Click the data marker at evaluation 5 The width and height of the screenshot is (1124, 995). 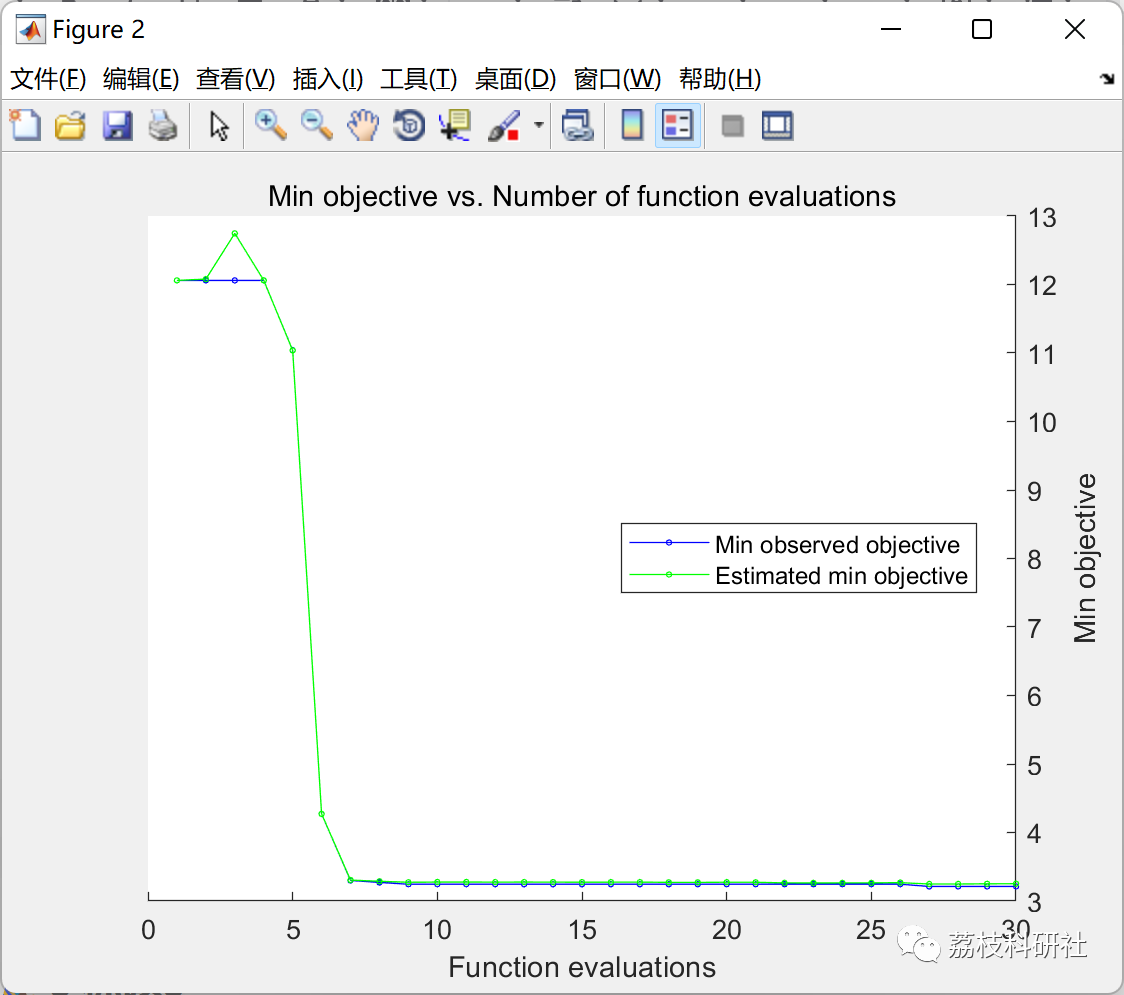(x=292, y=351)
